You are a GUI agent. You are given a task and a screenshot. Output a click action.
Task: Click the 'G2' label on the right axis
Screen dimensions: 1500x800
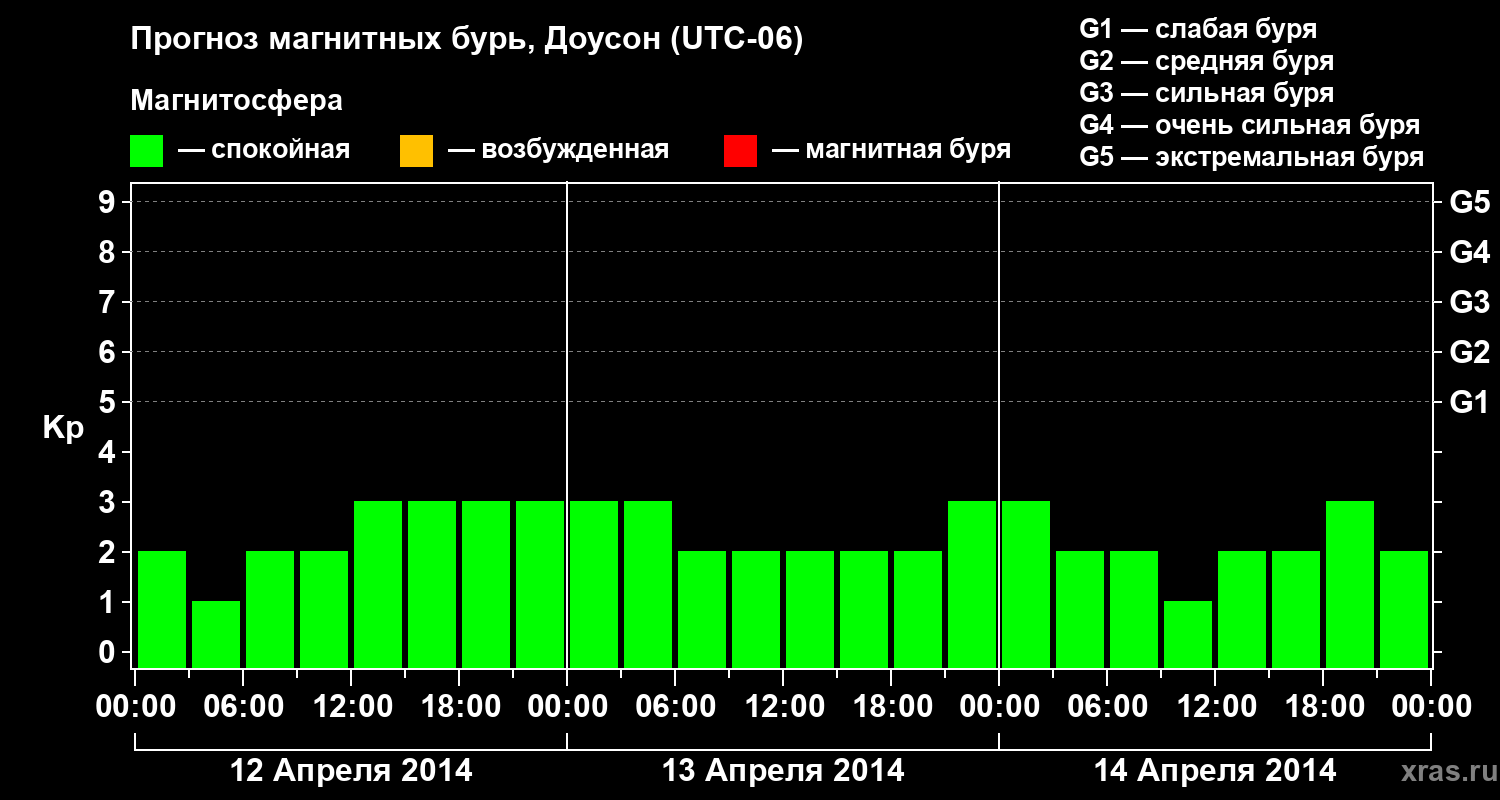pyautogui.click(x=1470, y=352)
